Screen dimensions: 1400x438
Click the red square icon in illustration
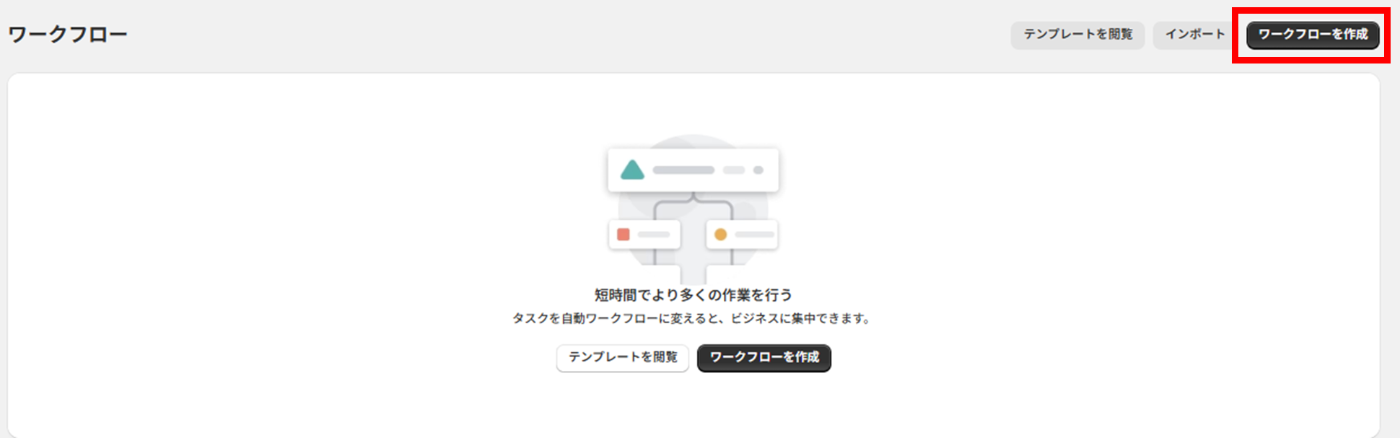(x=623, y=234)
